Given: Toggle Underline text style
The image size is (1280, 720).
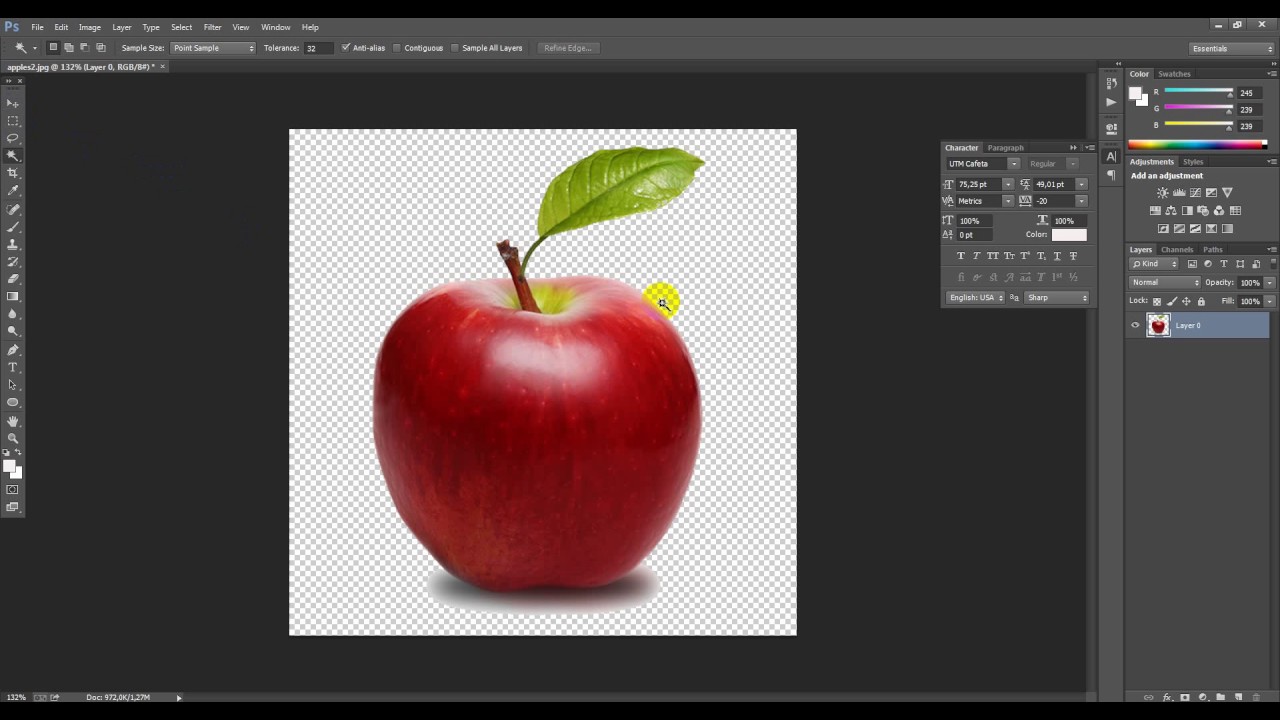Looking at the screenshot, I should (x=1057, y=256).
